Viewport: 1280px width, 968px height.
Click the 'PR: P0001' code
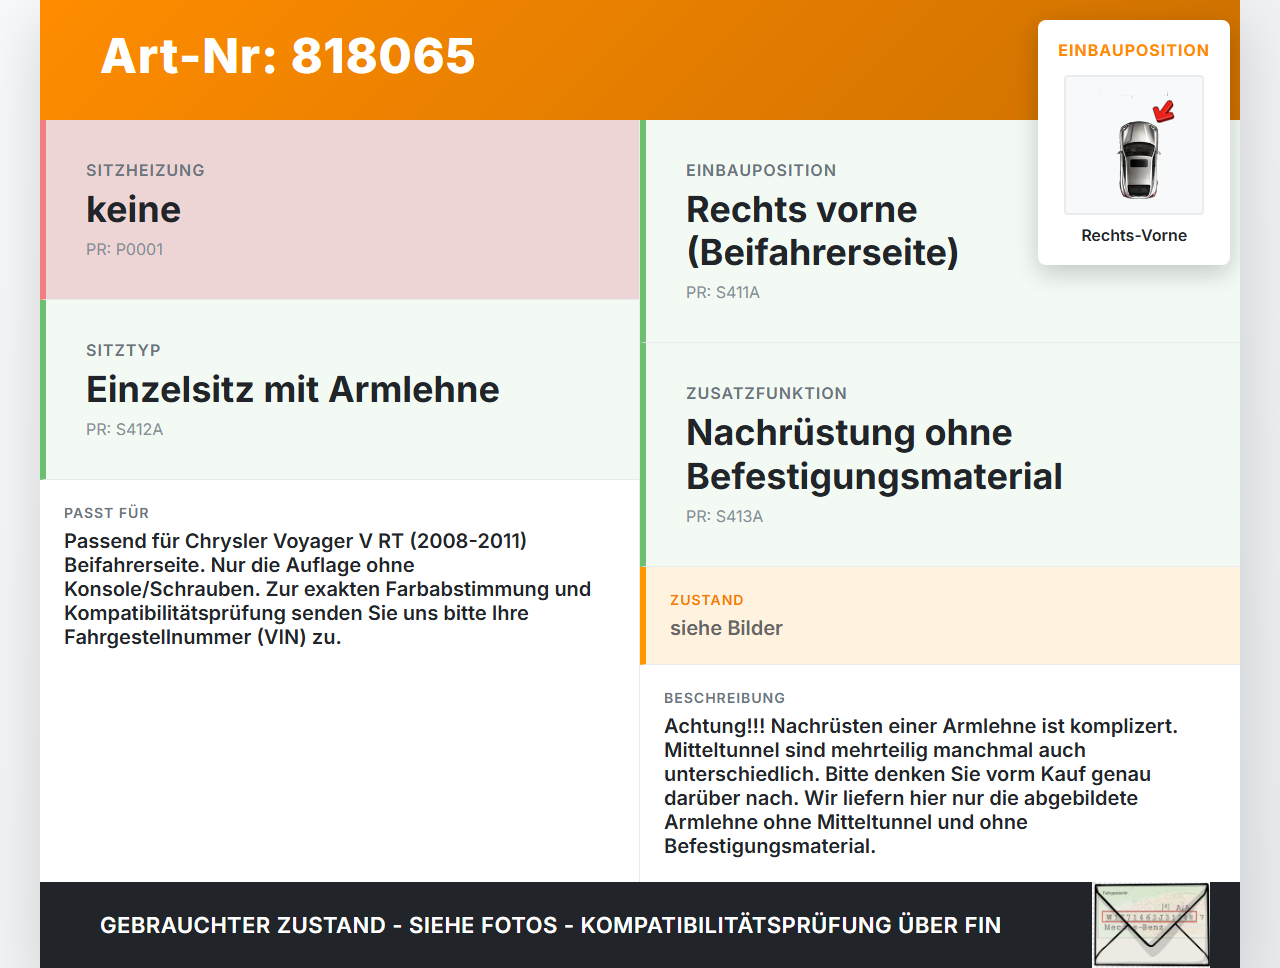click(x=124, y=249)
